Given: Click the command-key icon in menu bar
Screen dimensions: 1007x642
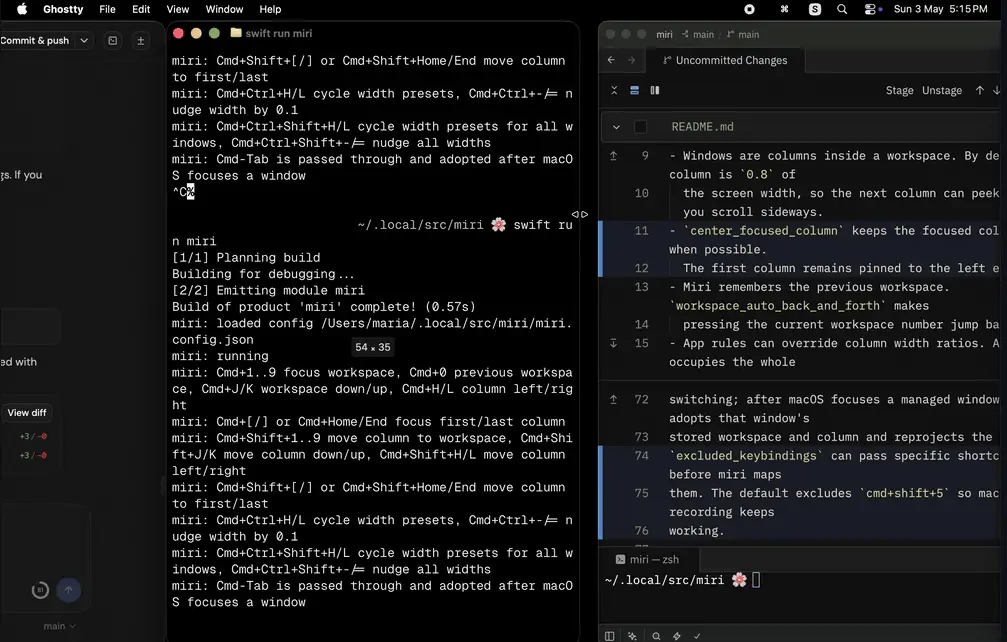Looking at the screenshot, I should point(784,9).
